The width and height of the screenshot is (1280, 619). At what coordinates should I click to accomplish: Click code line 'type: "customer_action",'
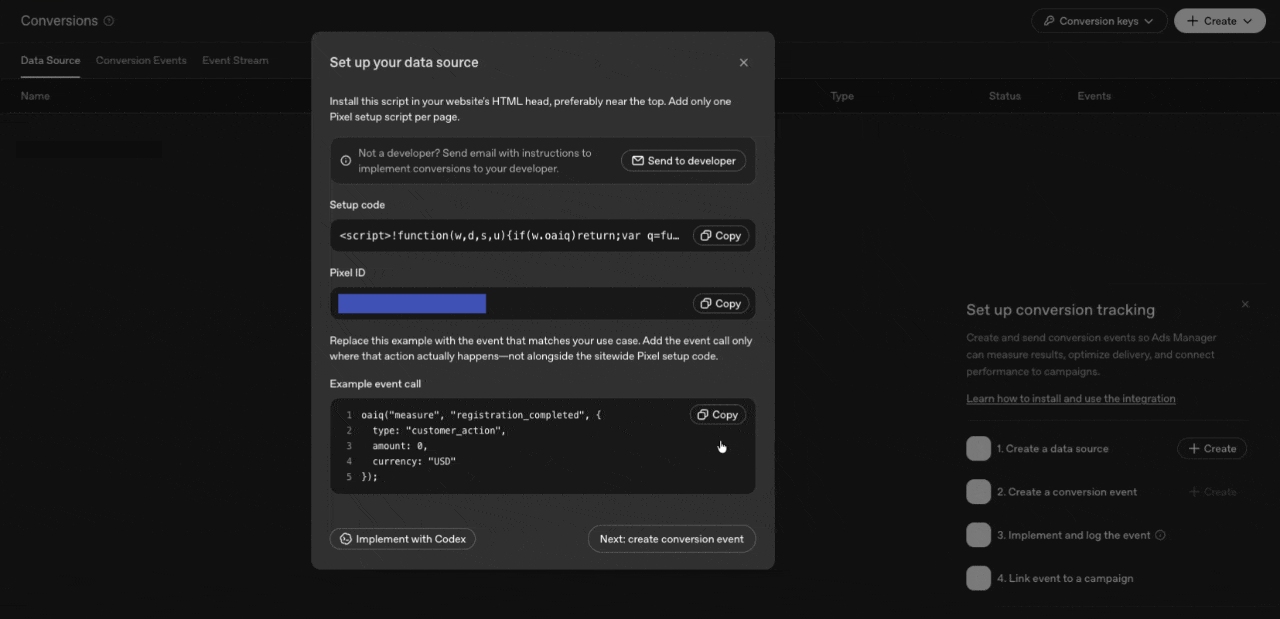(439, 431)
